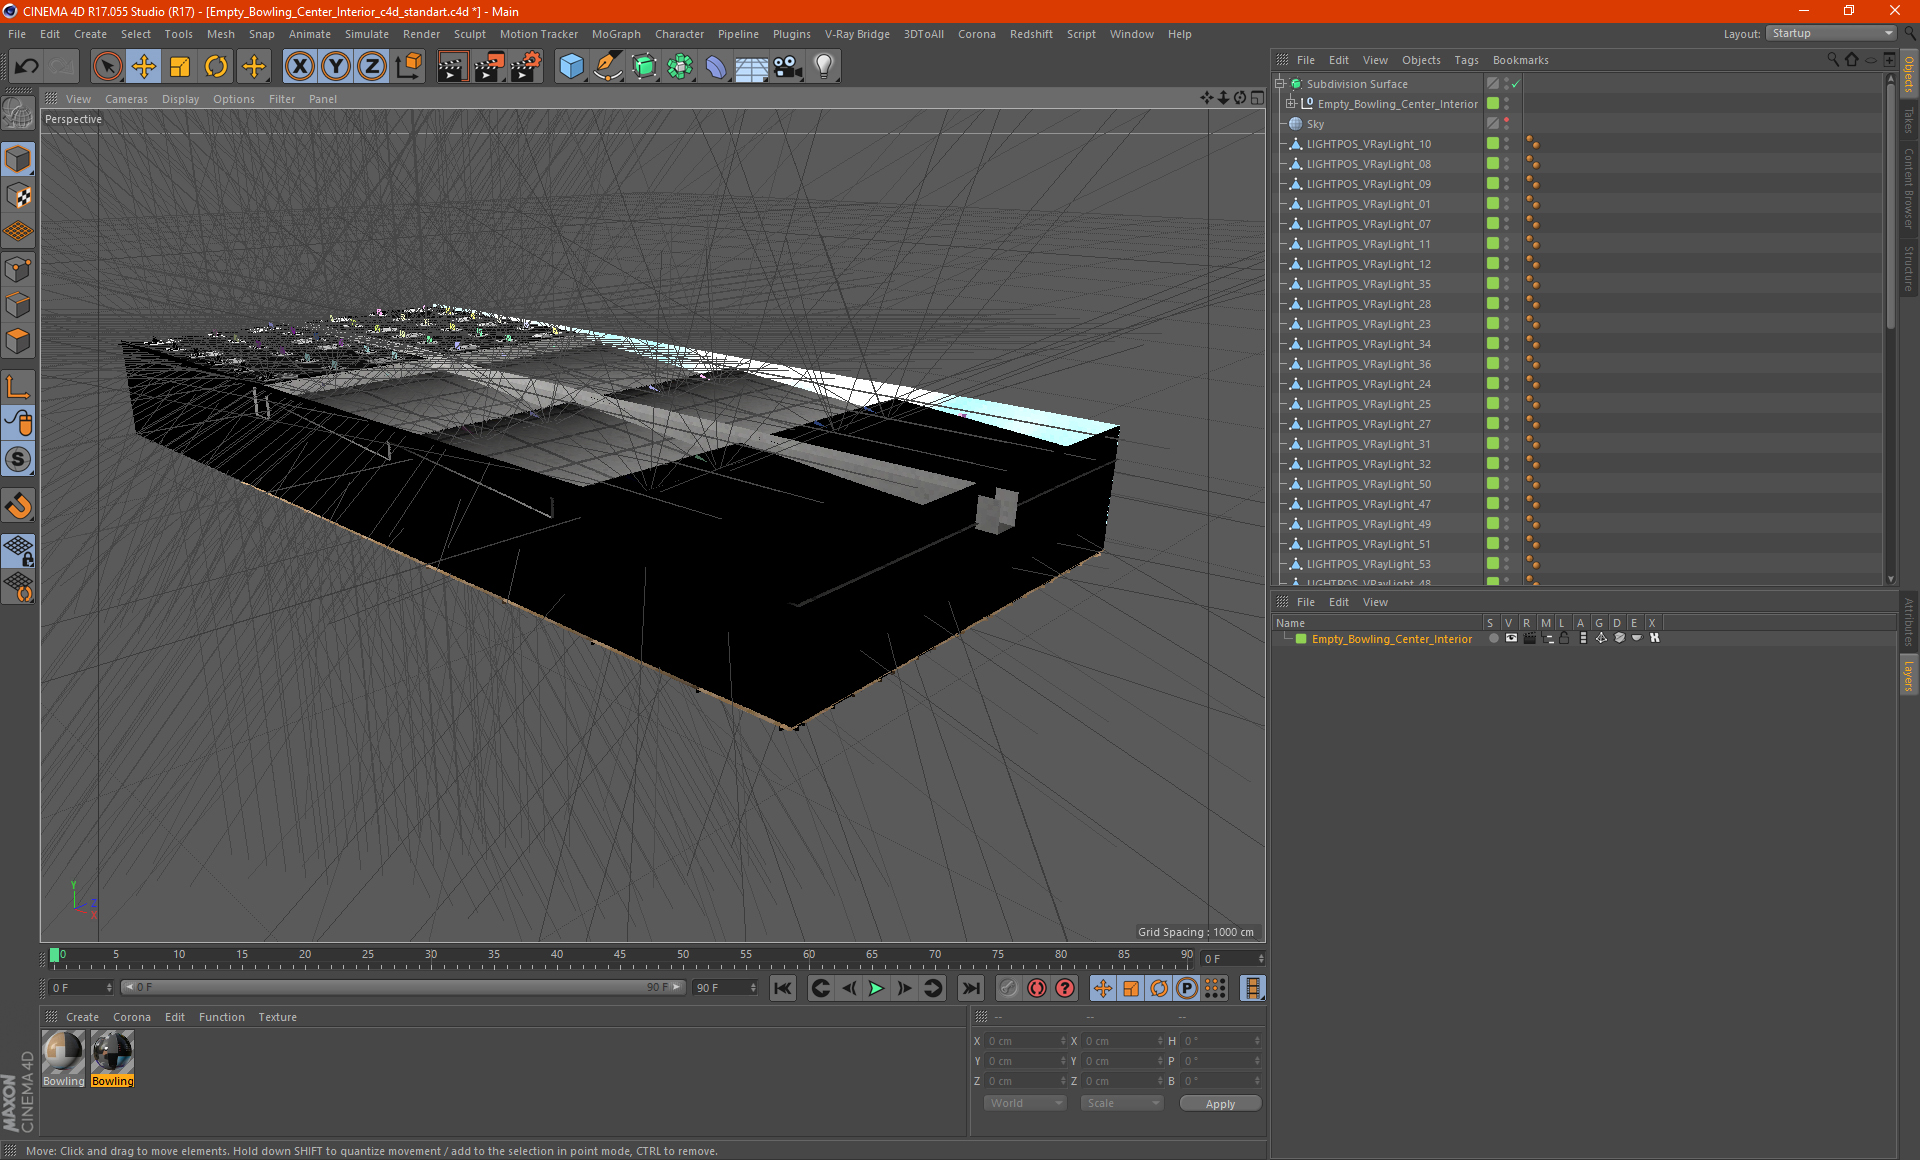The width and height of the screenshot is (1920, 1160).
Task: Select the first Bowling material thumbnail
Action: [64, 1054]
